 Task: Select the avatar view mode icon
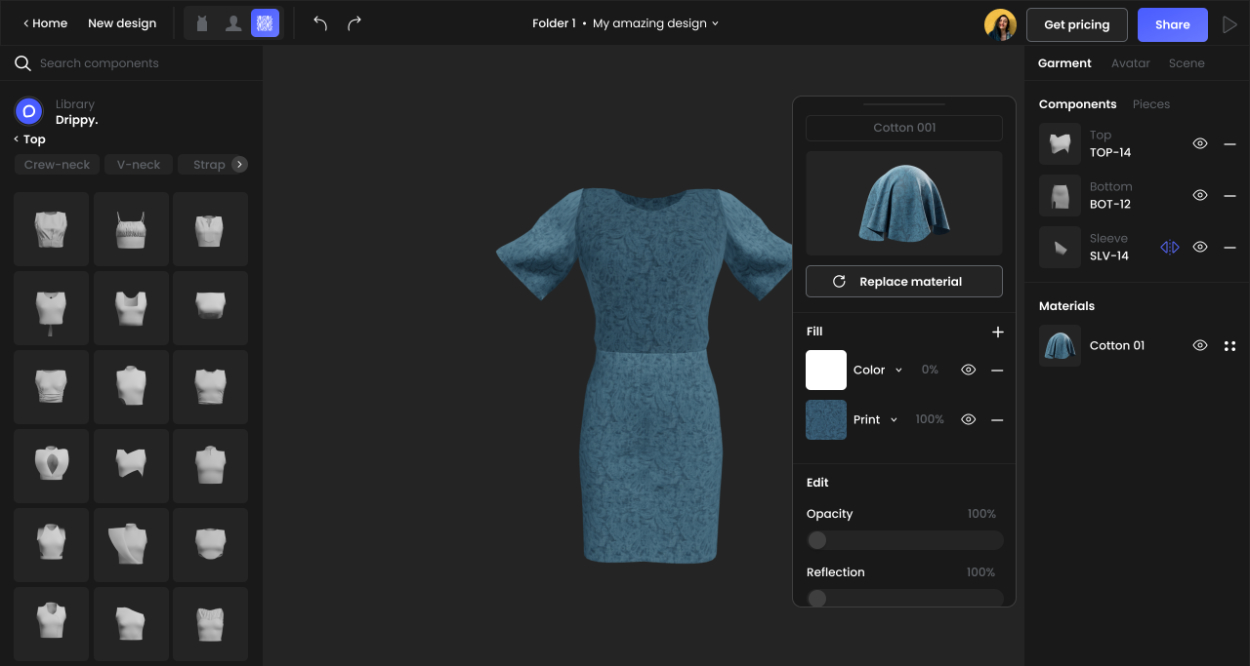click(x=233, y=23)
